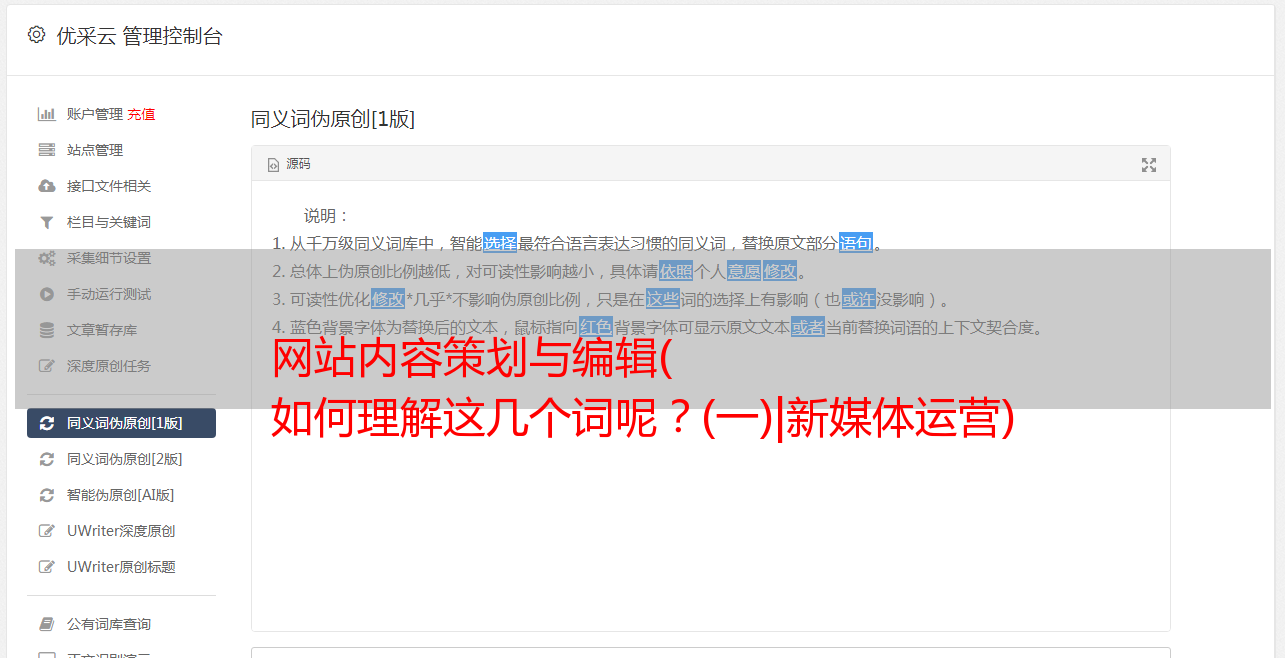
Task: Click the cloud upload icon for 接口文件相关
Action: (x=46, y=186)
